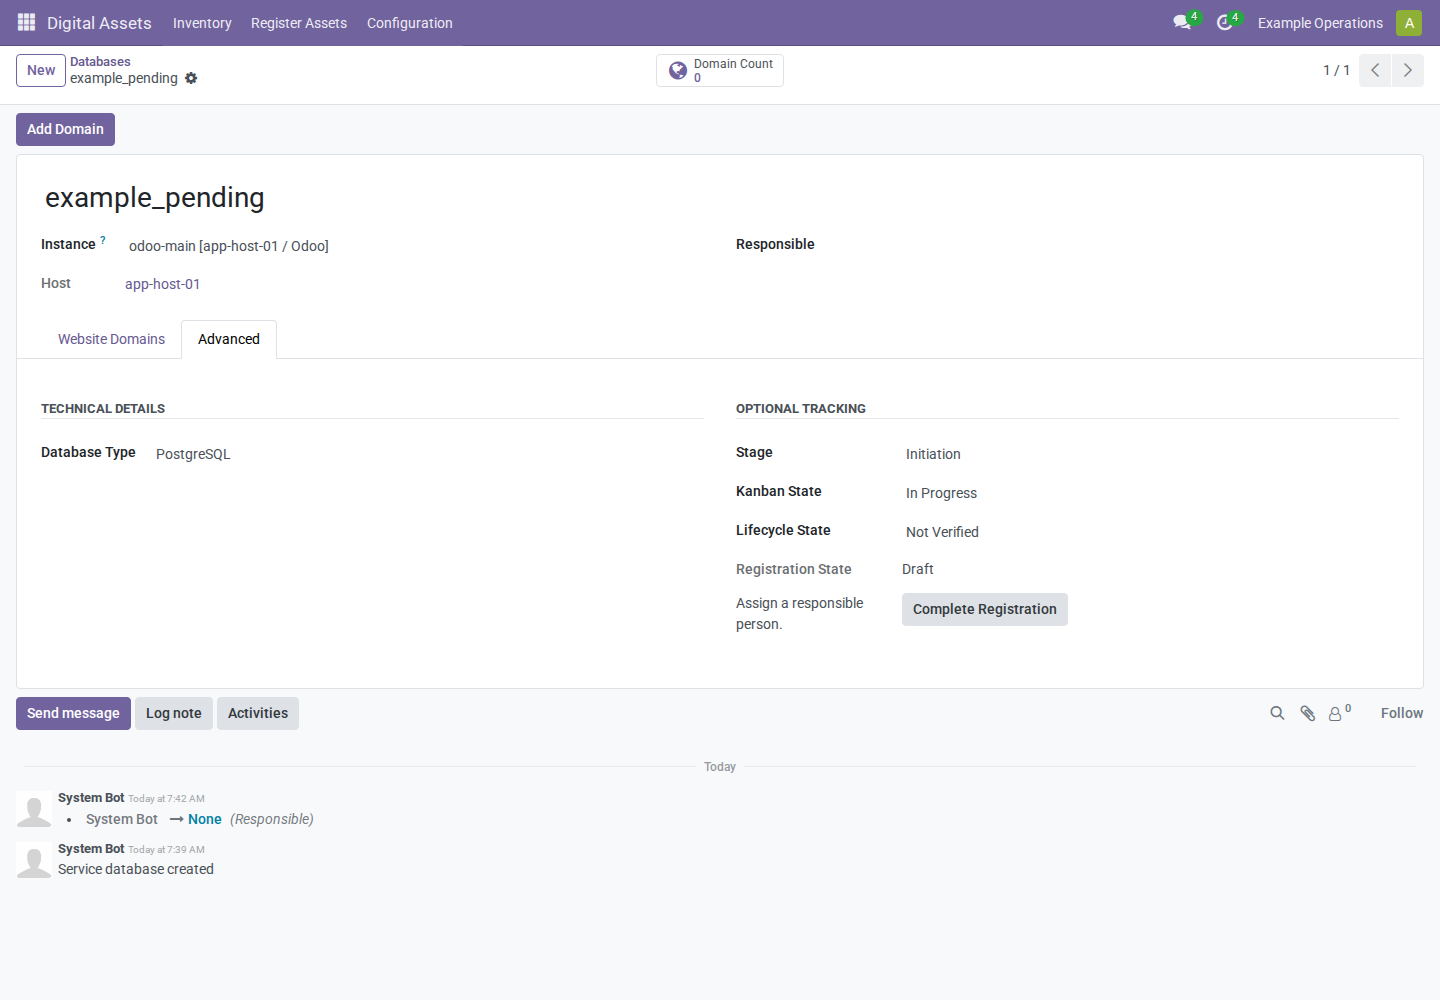Click Complete Registration button
1440x1000 pixels.
pos(985,609)
